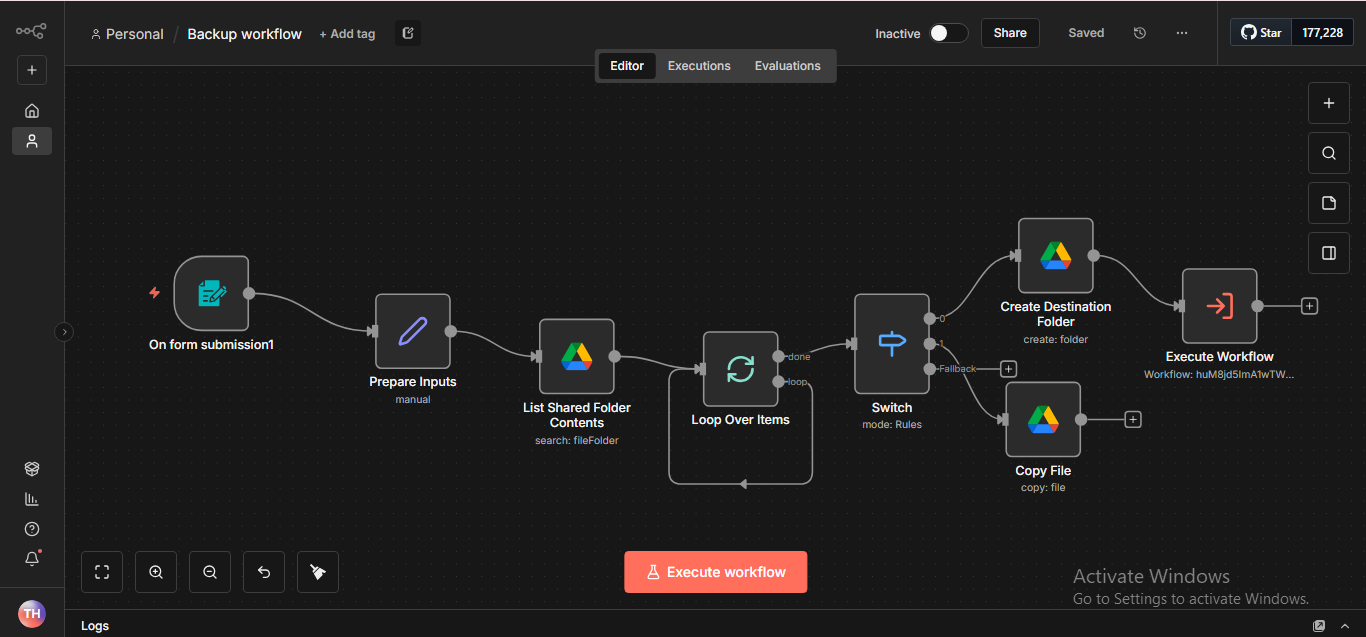Image resolution: width=1366 pixels, height=637 pixels.
Task: Open the three-dot workflow options menu
Action: [1182, 33]
